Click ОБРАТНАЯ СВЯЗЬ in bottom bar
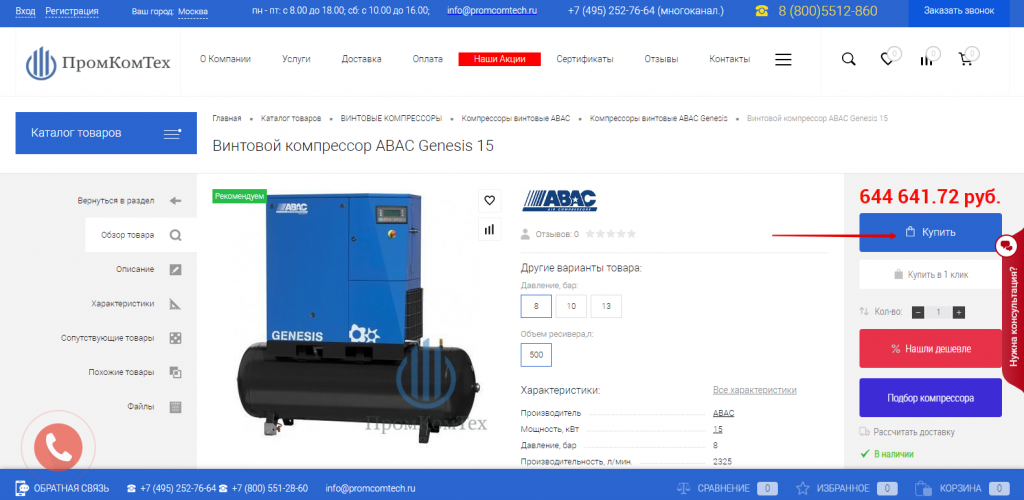Image resolution: width=1024 pixels, height=500 pixels. pos(62,488)
